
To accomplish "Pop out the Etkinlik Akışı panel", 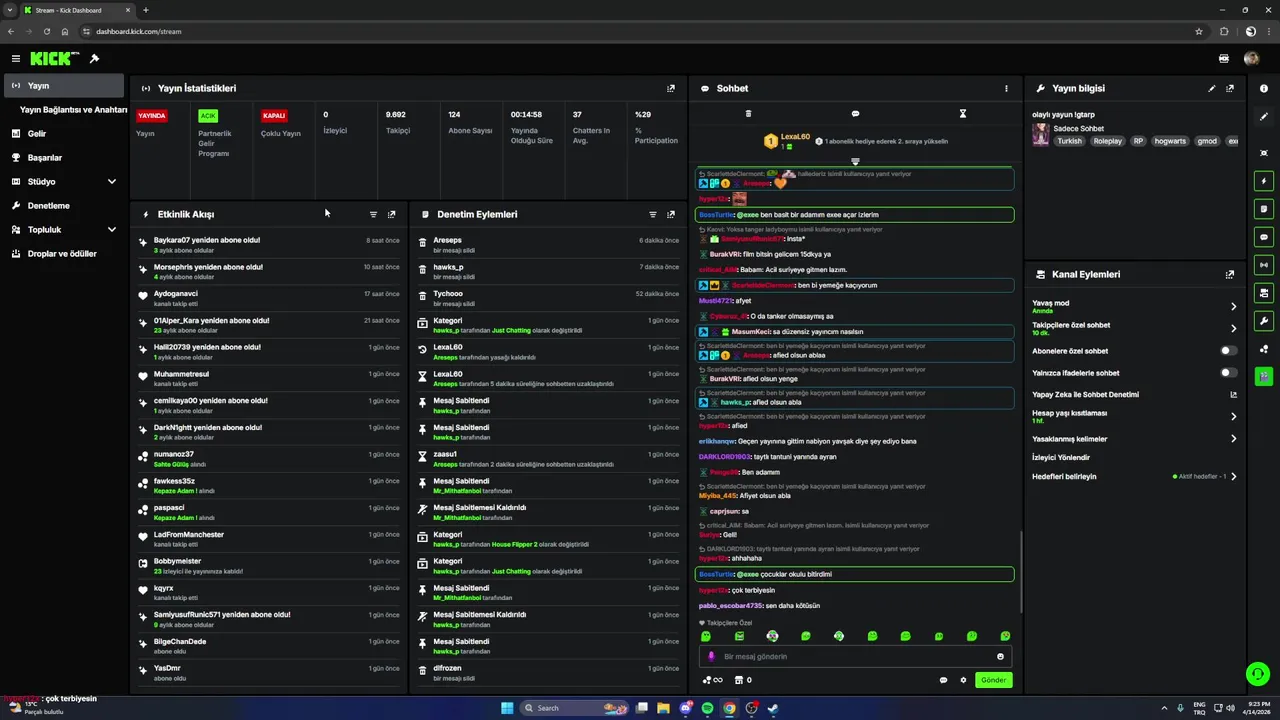I will pos(392,214).
